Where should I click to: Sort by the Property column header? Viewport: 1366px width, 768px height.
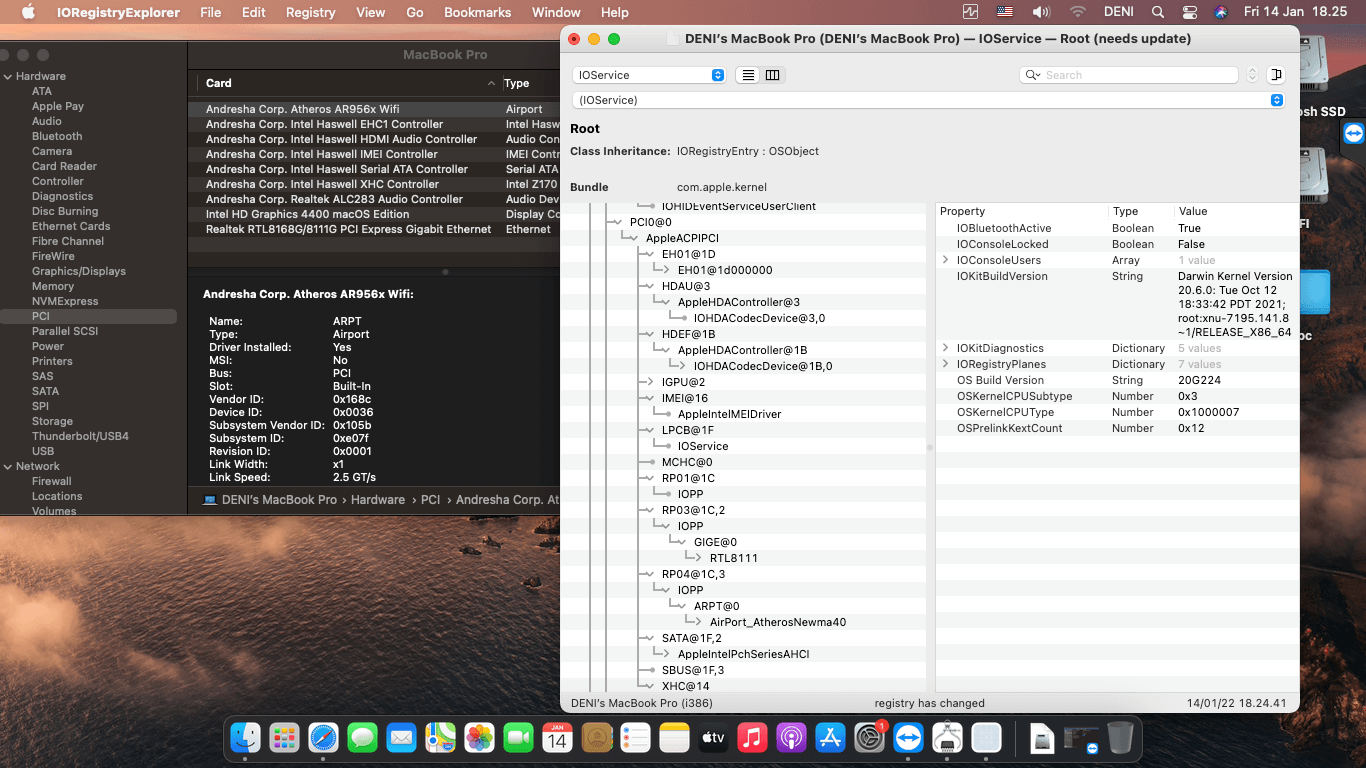(x=1022, y=211)
